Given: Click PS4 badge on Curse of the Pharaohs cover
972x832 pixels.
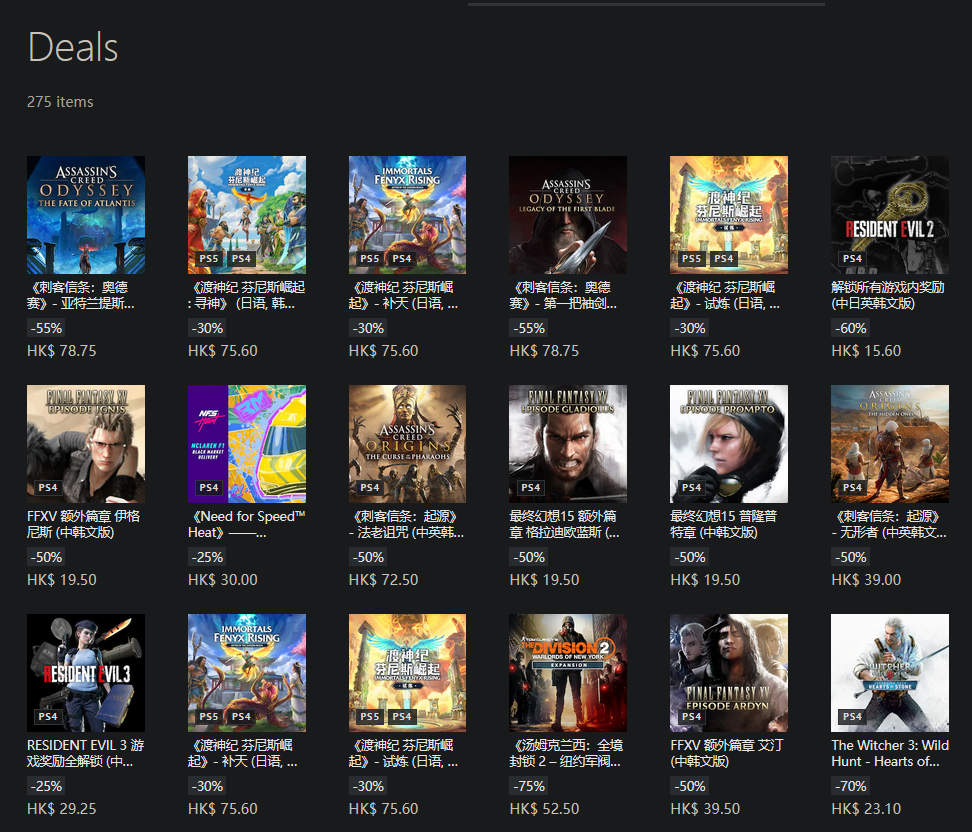Looking at the screenshot, I should 369,487.
